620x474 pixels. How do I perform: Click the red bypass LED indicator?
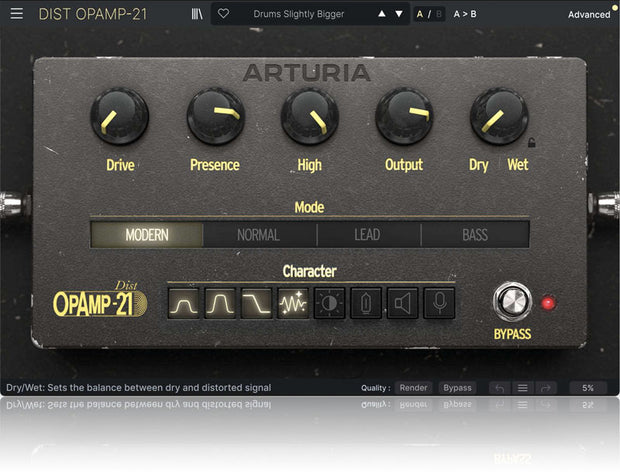(548, 303)
